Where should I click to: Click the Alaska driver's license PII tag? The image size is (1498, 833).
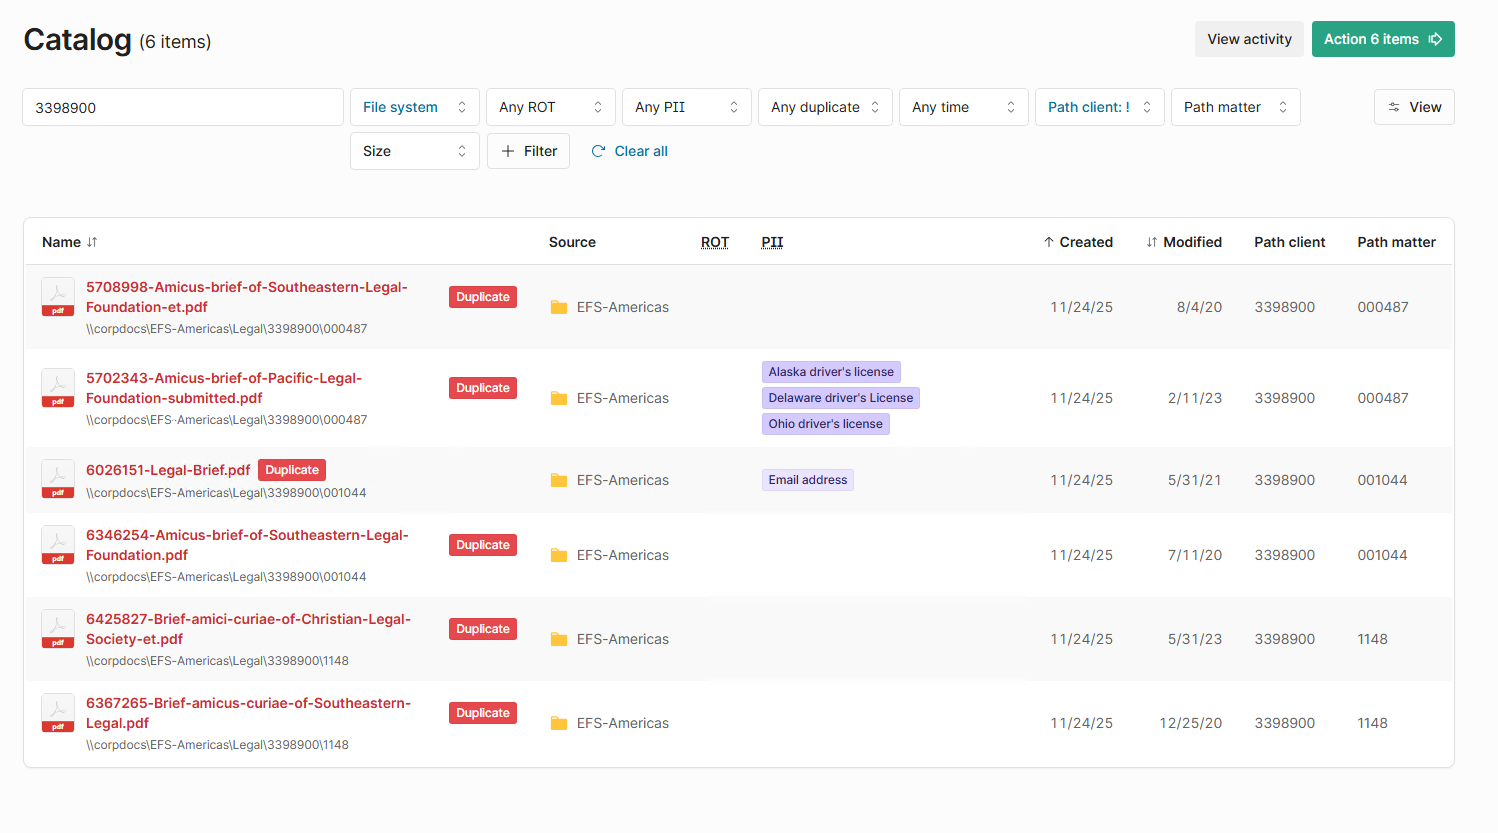(830, 372)
